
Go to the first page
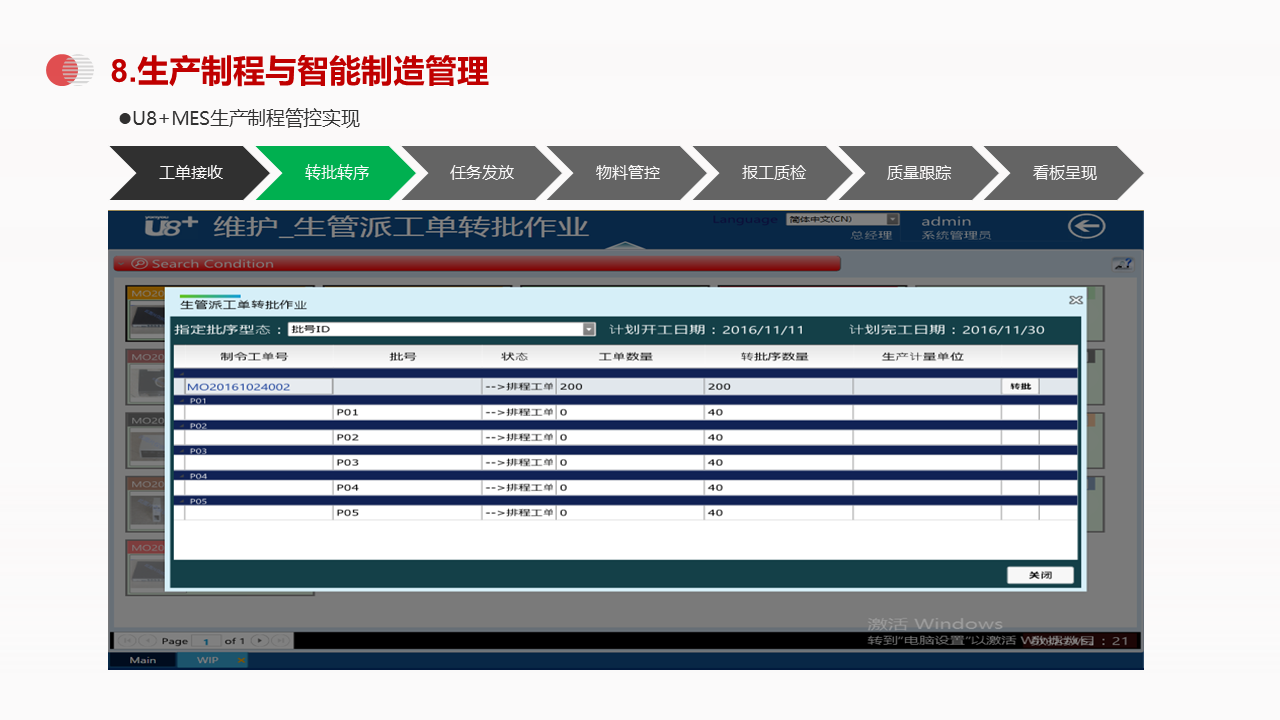(x=126, y=640)
